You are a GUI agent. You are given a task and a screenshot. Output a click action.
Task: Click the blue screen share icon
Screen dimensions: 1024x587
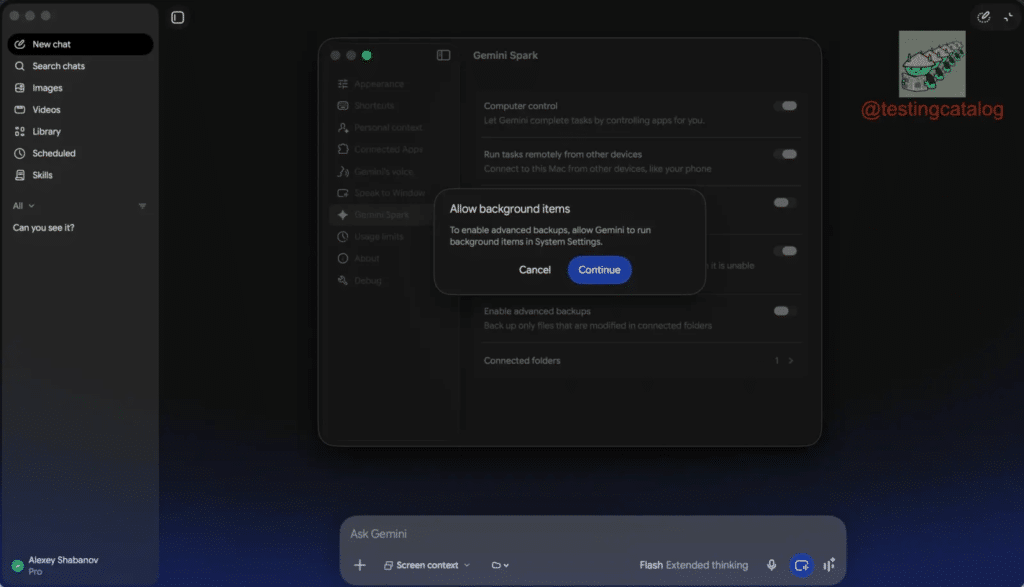(x=801, y=565)
